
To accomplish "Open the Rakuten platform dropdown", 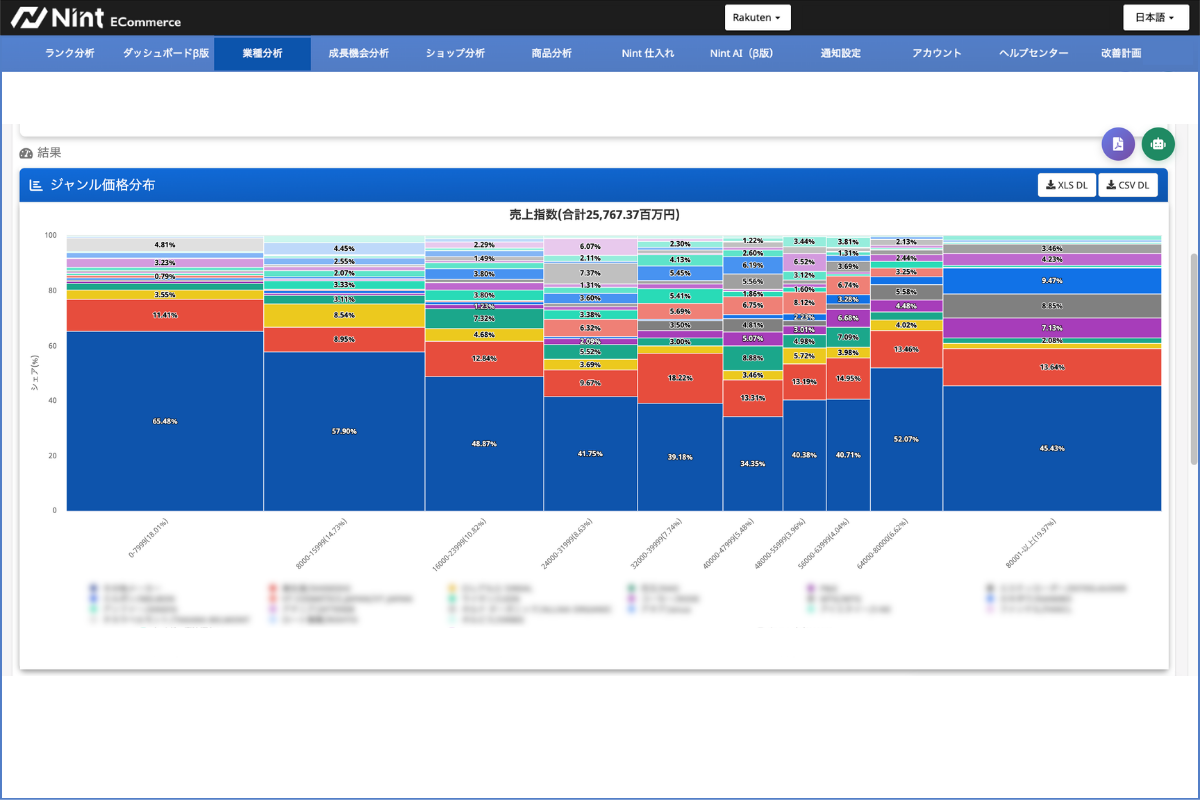I will (x=757, y=18).
